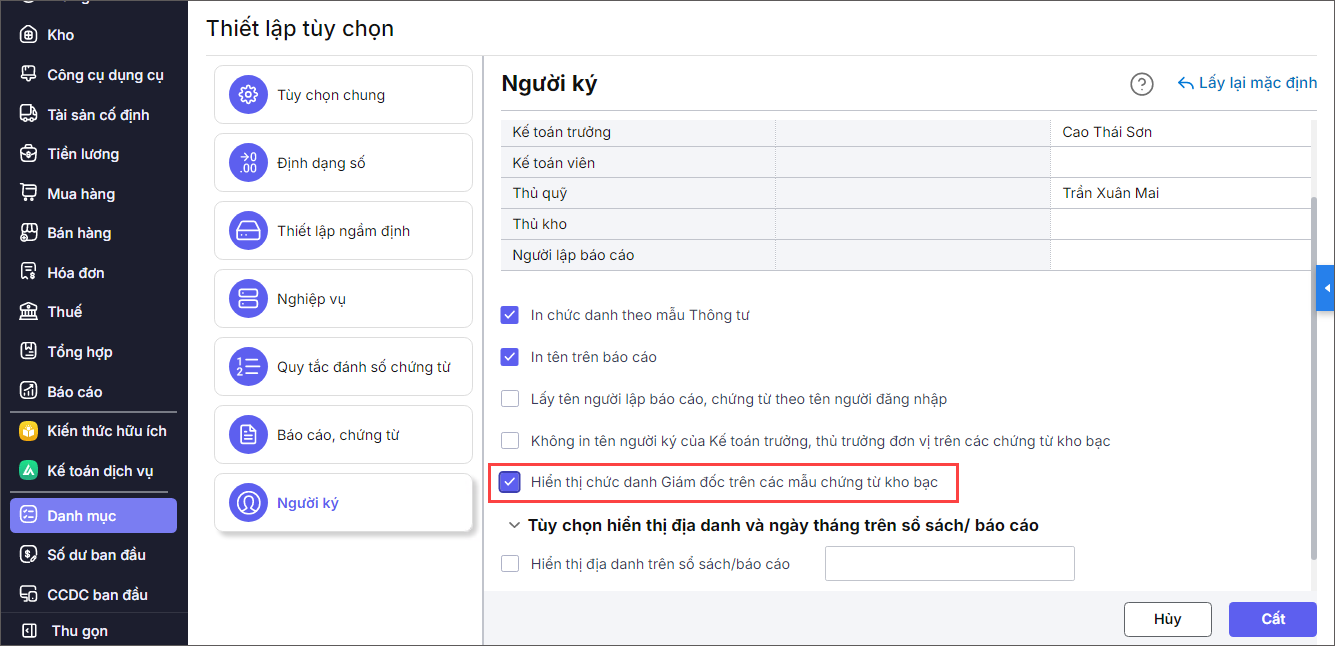Image resolution: width=1335 pixels, height=646 pixels.
Task: Enable Lấy tên người lập báo cáo checkbox
Action: coord(510,399)
